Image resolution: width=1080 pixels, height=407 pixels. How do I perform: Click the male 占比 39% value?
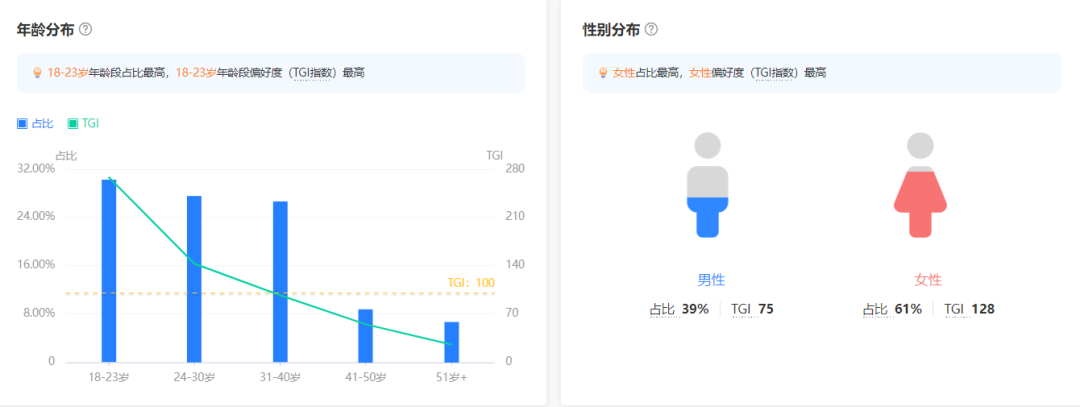click(695, 309)
